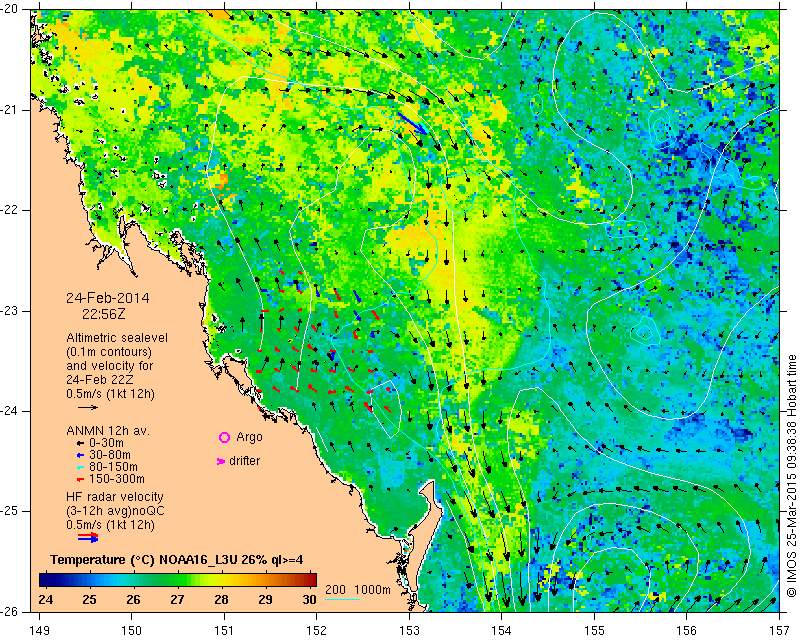Click the black 0-30m ANMN arrow symbol
Screen dimensions: 800x640
coord(80,443)
